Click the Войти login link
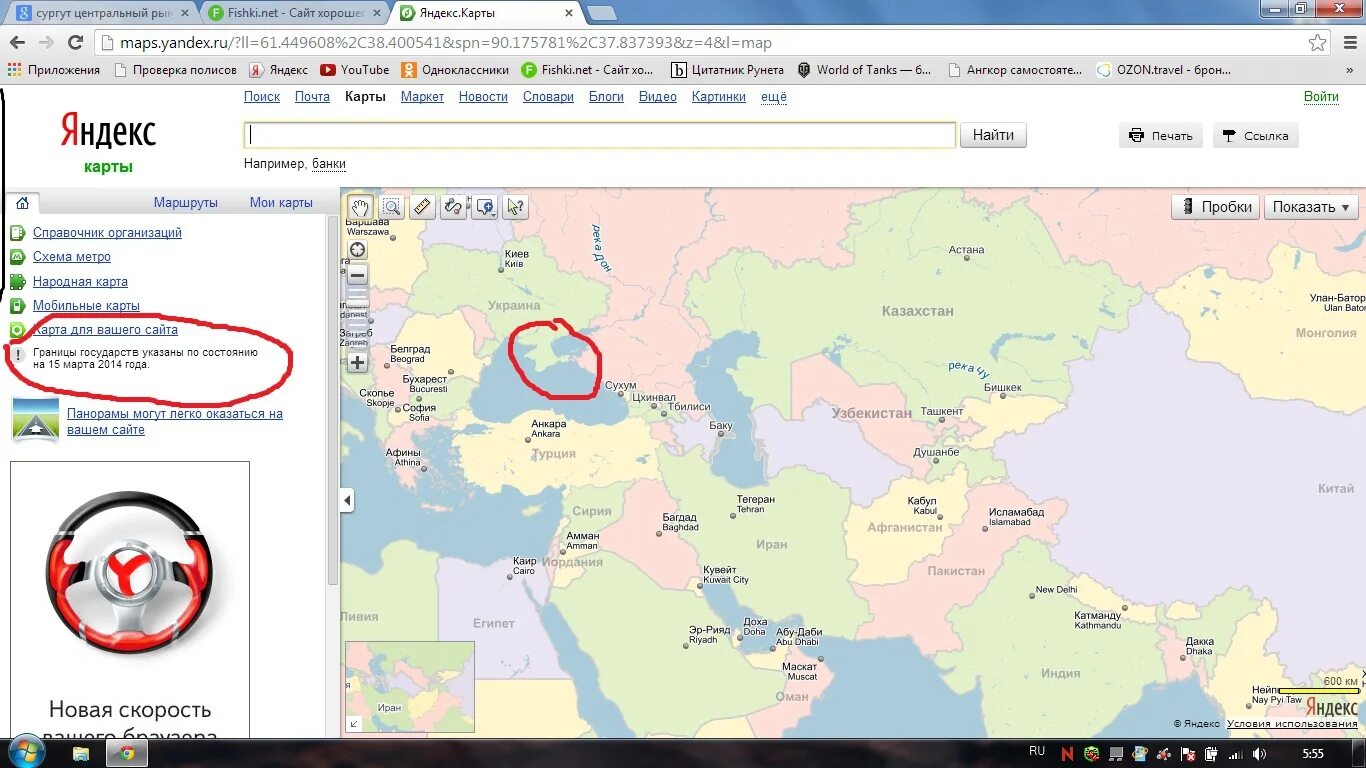The width and height of the screenshot is (1366, 768). click(1321, 97)
